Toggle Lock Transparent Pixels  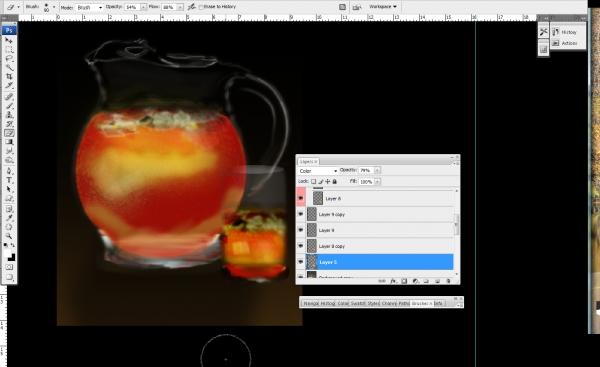tap(313, 181)
